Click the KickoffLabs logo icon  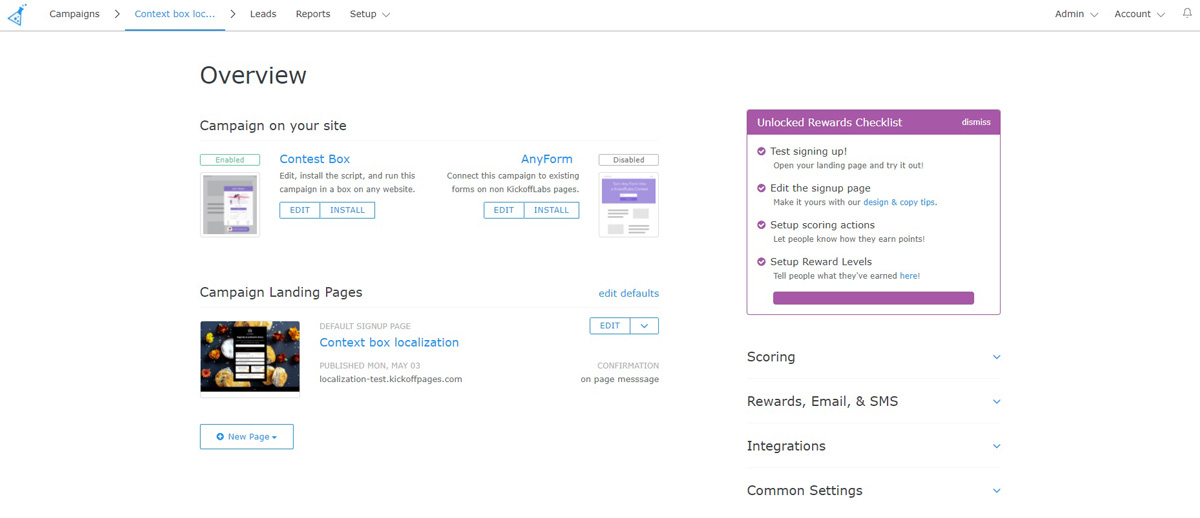click(16, 14)
